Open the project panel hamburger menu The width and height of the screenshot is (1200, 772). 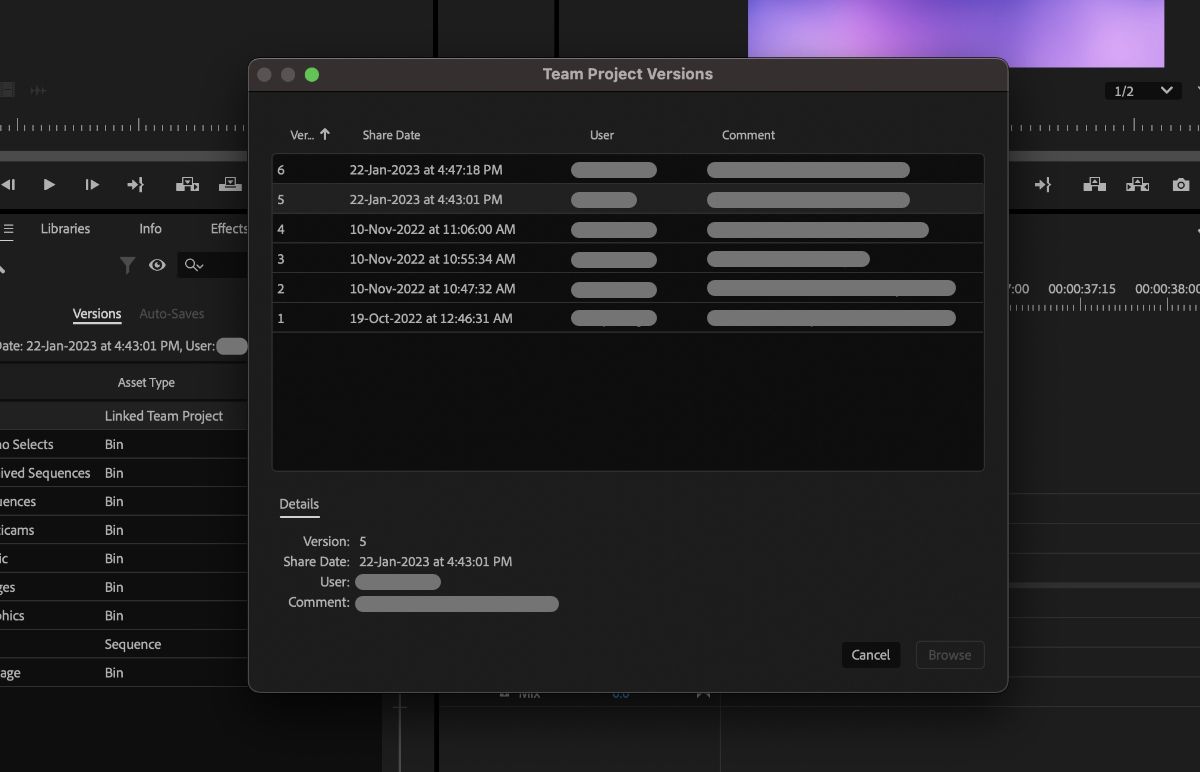pyautogui.click(x=8, y=228)
